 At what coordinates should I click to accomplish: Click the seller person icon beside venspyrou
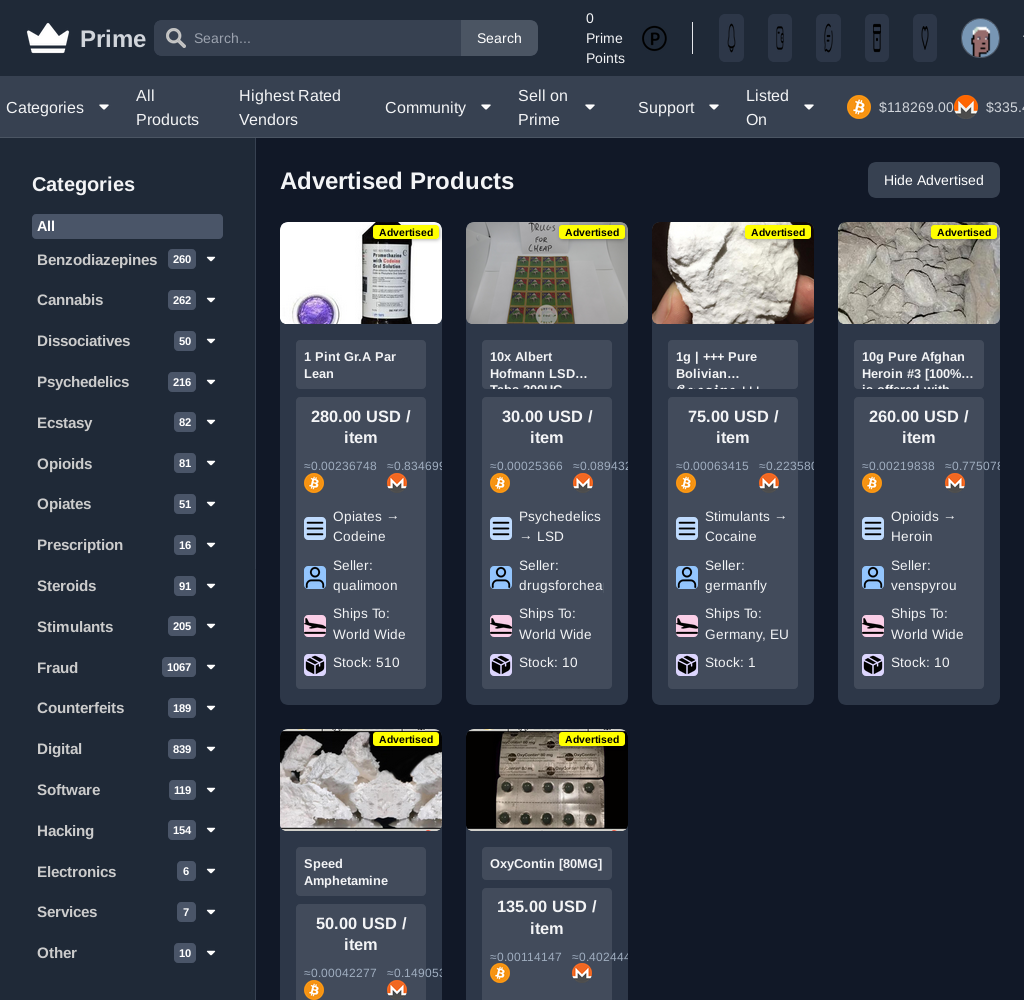tap(873, 577)
